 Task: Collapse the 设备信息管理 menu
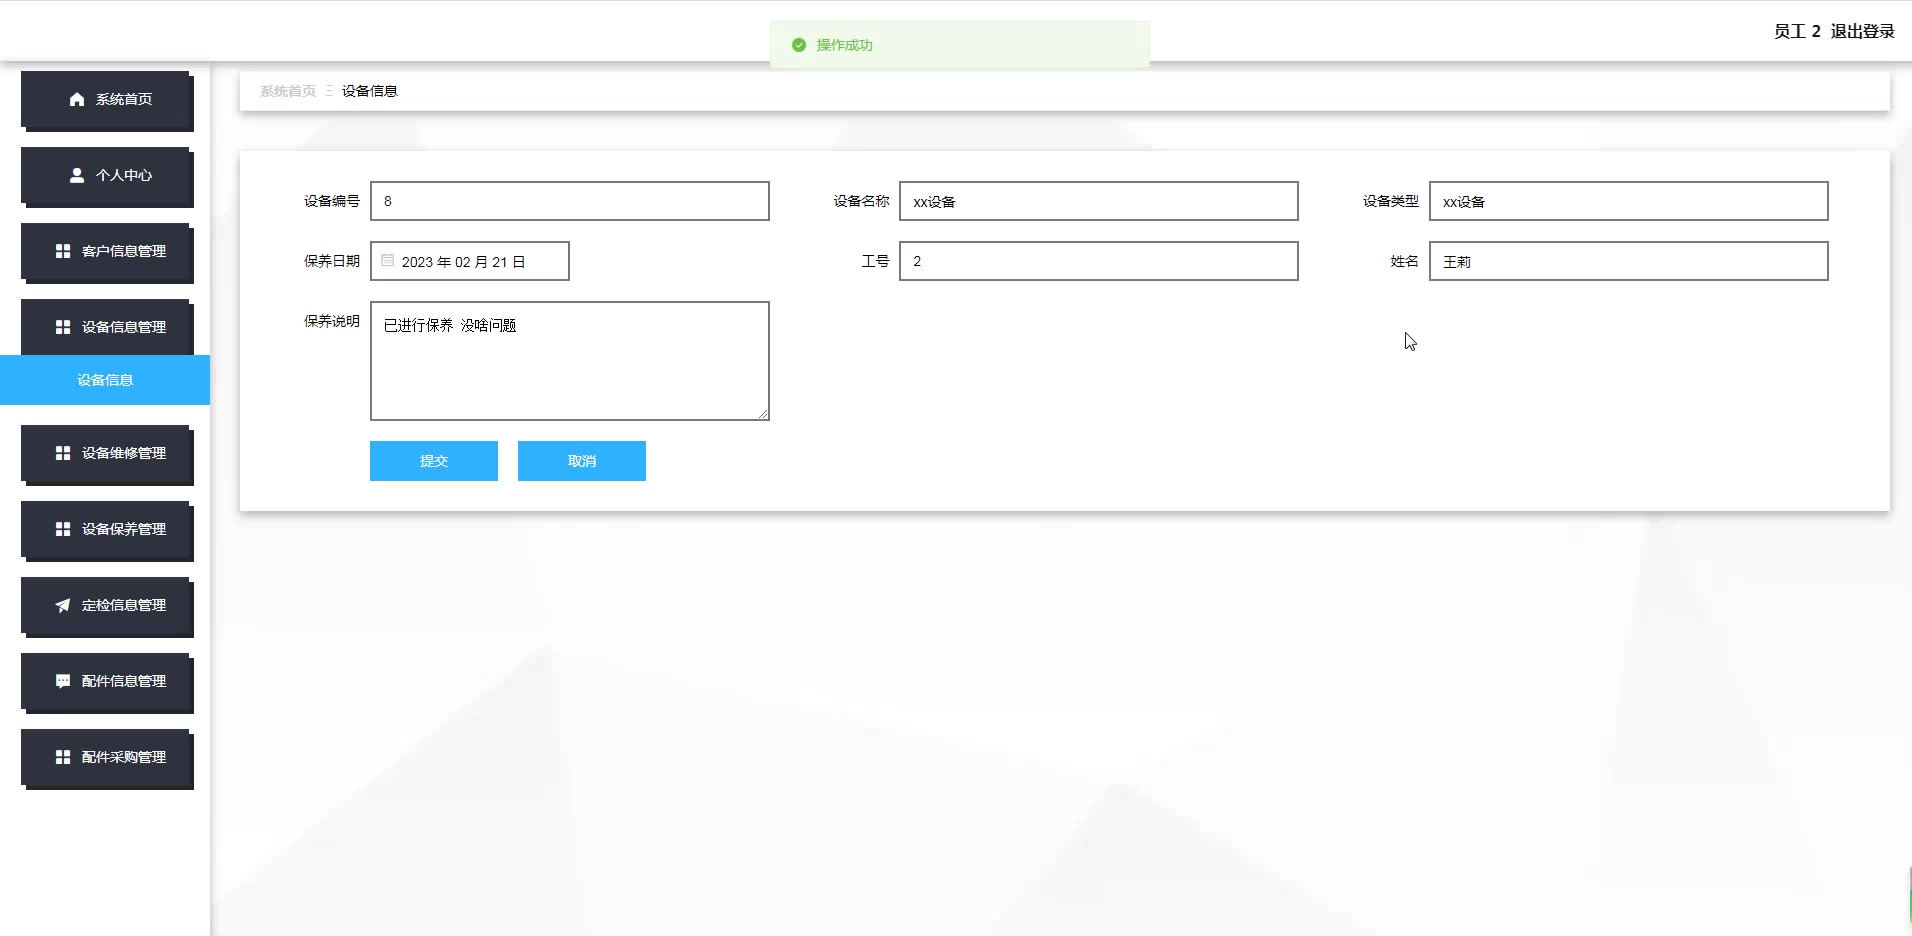click(107, 327)
